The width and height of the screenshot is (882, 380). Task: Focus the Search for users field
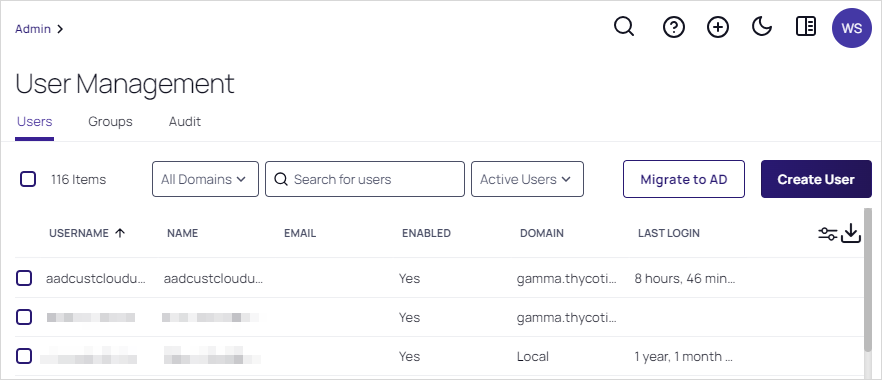point(364,179)
